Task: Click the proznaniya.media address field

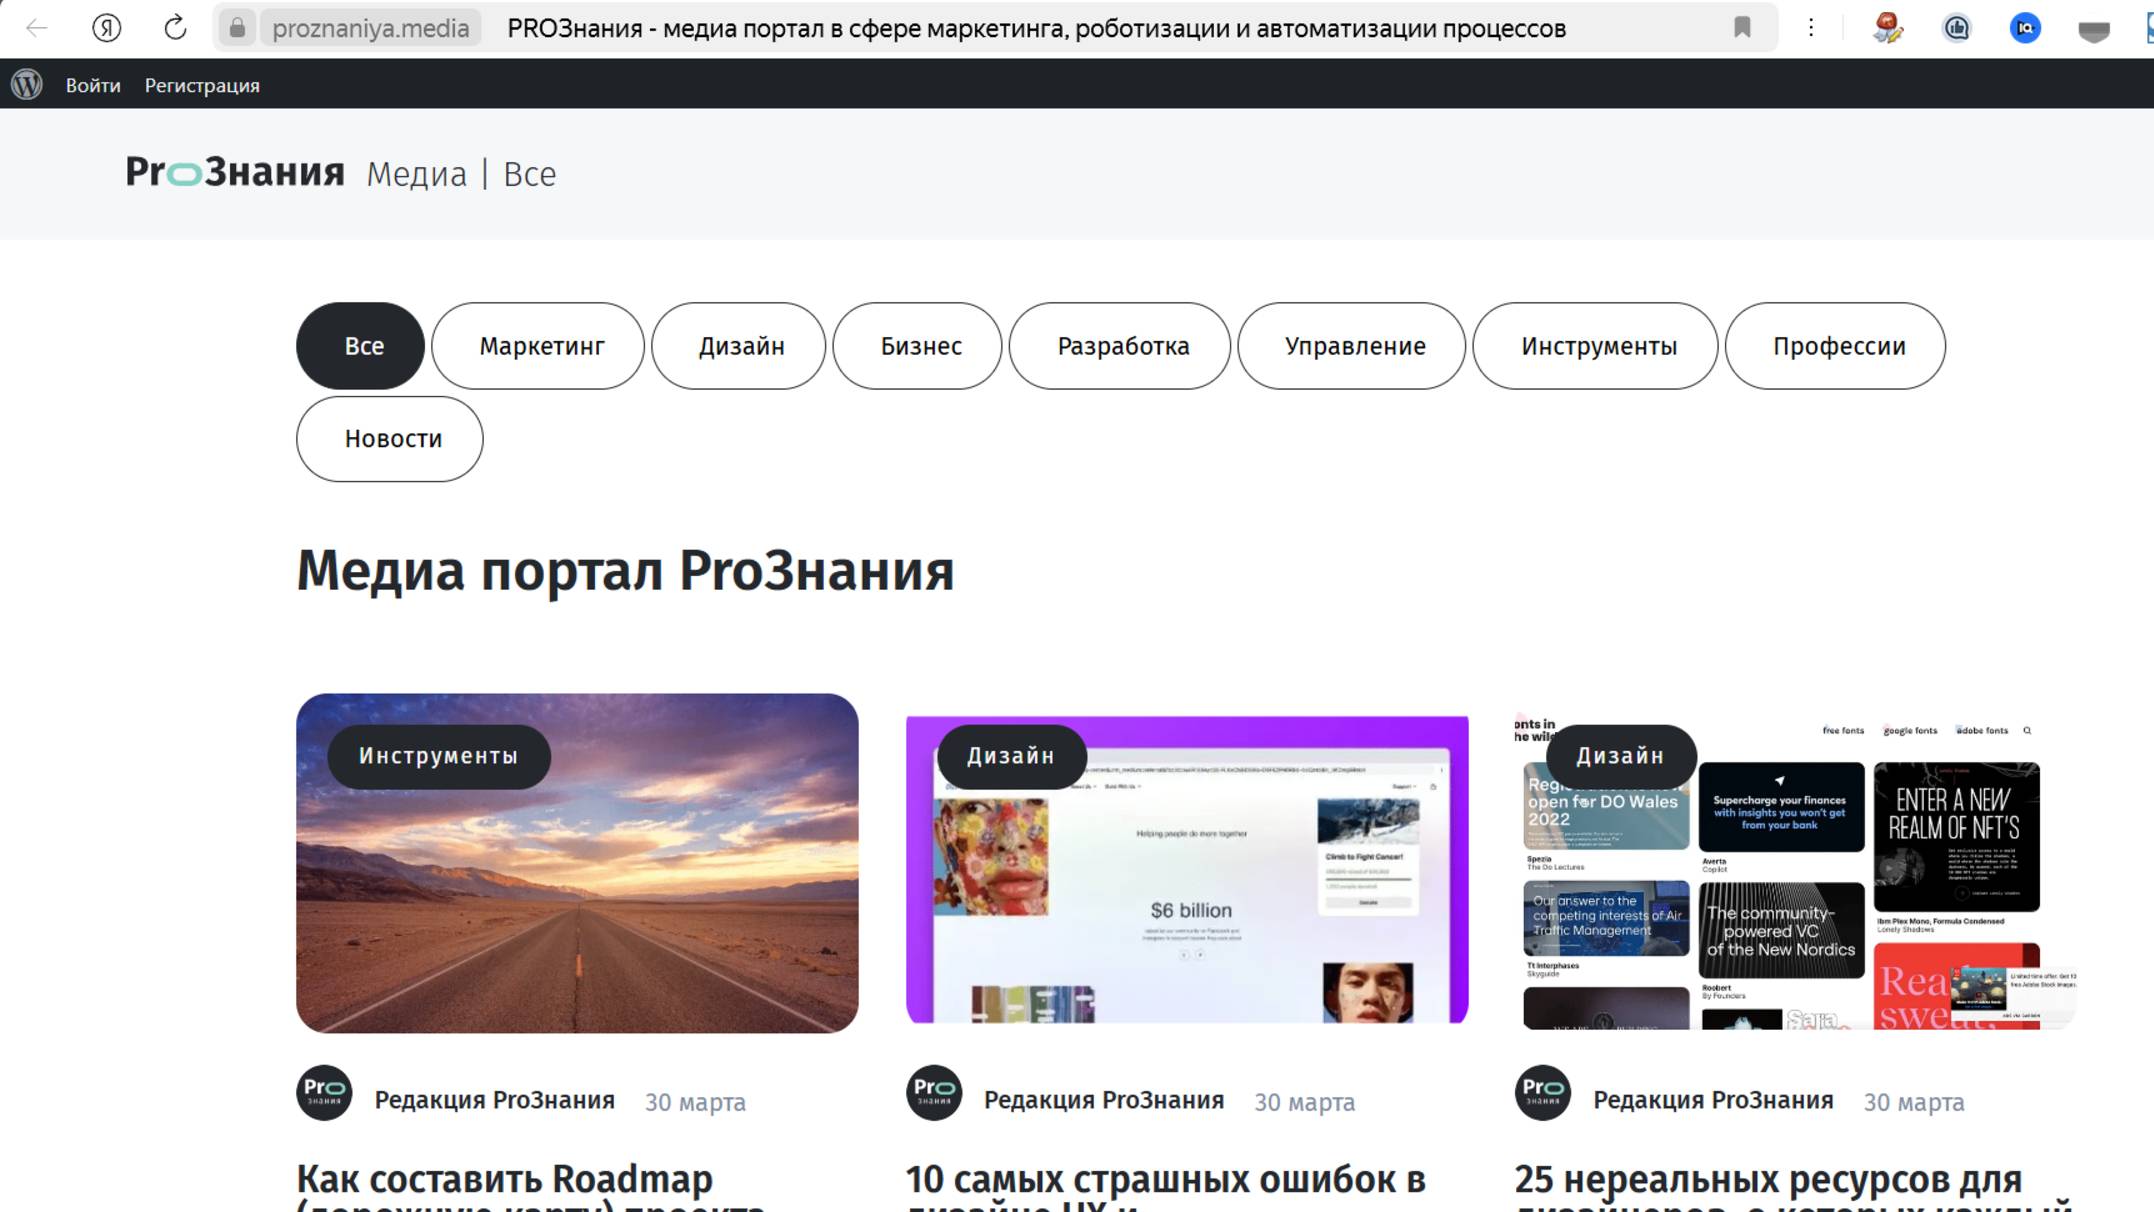Action: tap(371, 28)
